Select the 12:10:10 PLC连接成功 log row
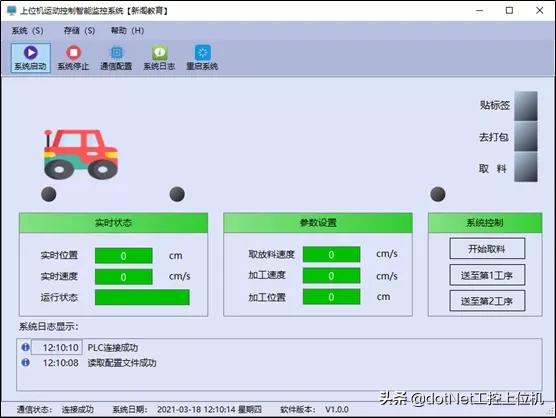This screenshot has height=418, width=556. [x=279, y=347]
